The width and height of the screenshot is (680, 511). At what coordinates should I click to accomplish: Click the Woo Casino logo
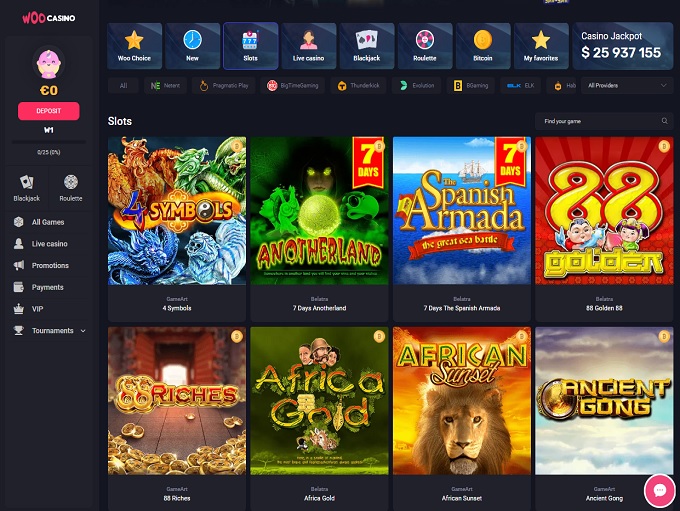pyautogui.click(x=49, y=18)
